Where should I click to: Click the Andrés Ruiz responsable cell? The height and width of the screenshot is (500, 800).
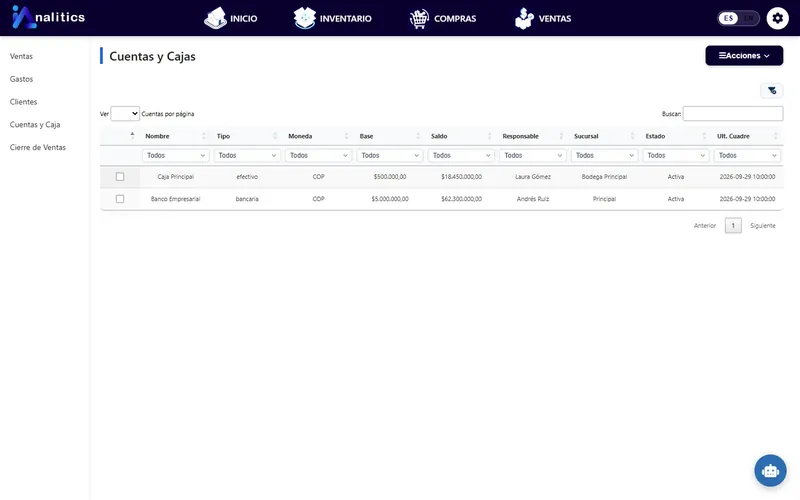pos(533,199)
